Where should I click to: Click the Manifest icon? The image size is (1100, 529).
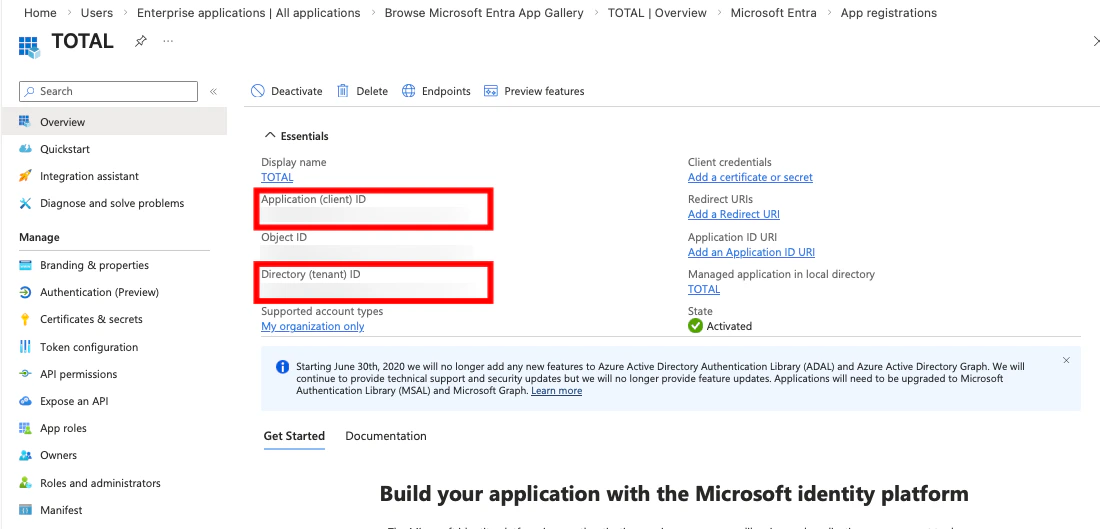pyautogui.click(x=25, y=510)
